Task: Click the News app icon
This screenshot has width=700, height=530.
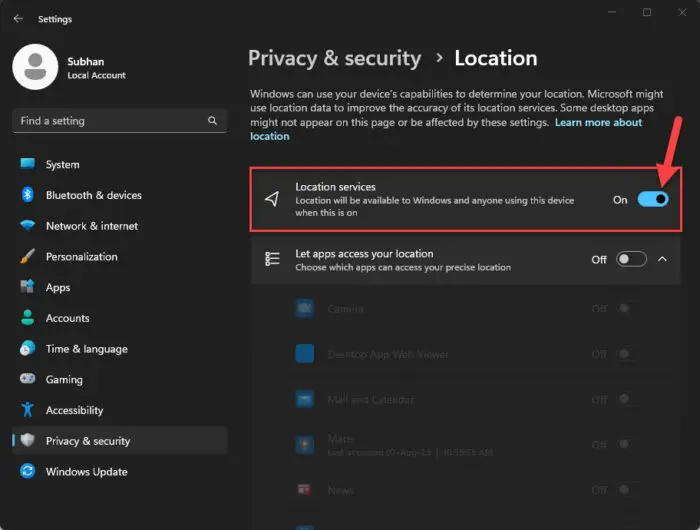Action: (x=304, y=489)
